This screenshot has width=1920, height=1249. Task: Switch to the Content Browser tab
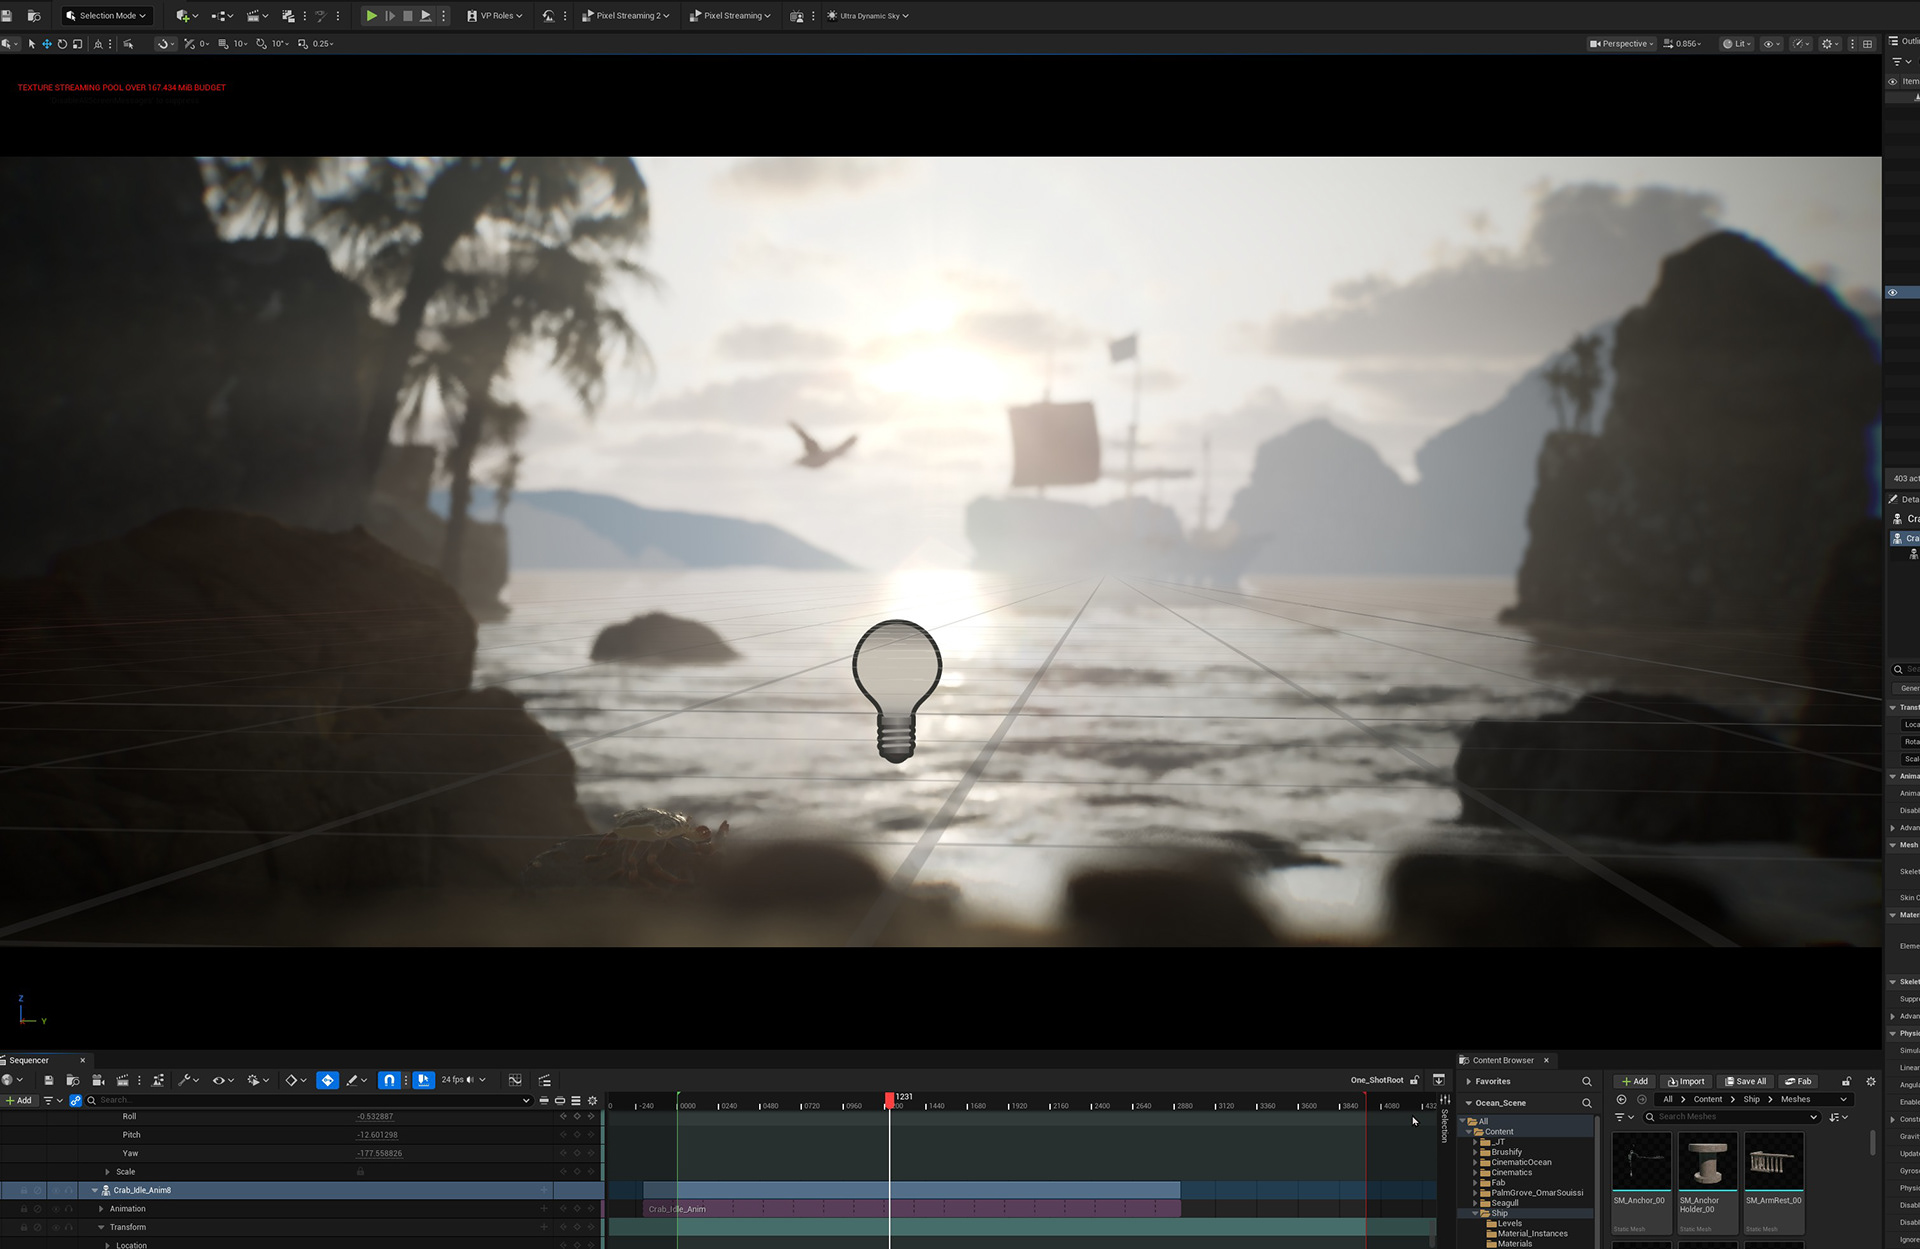click(1503, 1060)
